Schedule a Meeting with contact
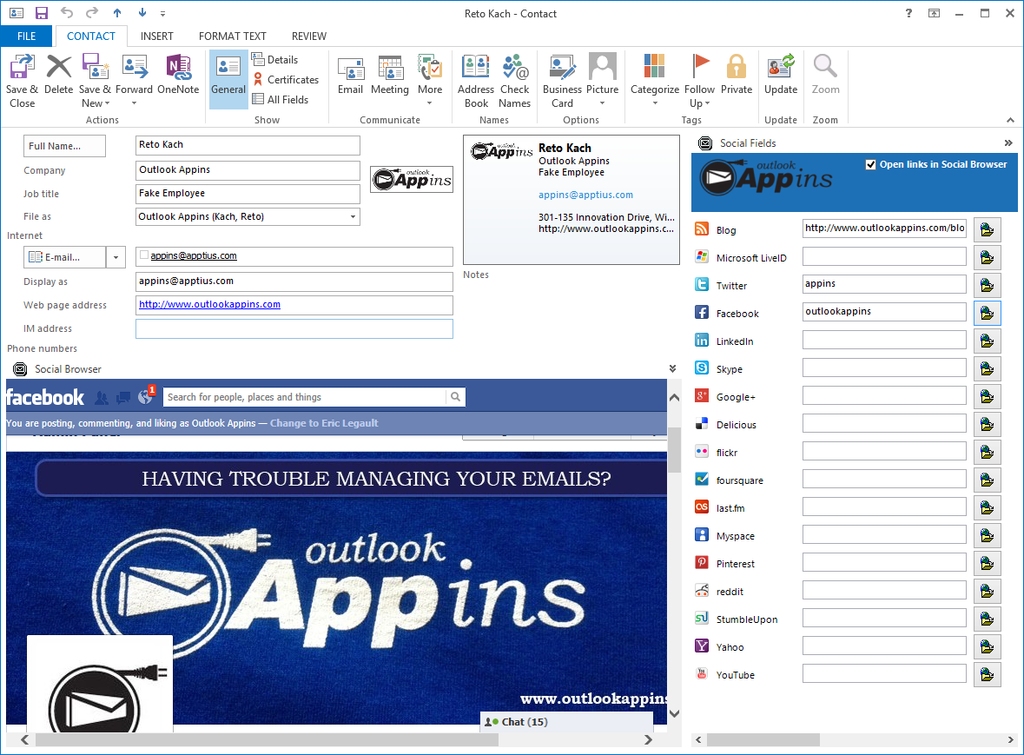This screenshot has height=755, width=1024. tap(390, 75)
